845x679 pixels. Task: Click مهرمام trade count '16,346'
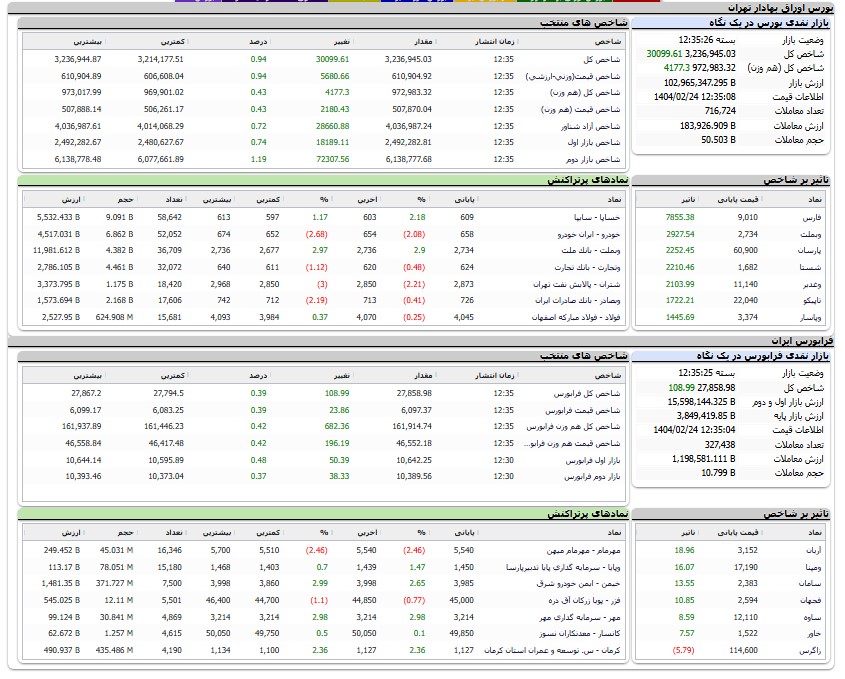[170, 551]
